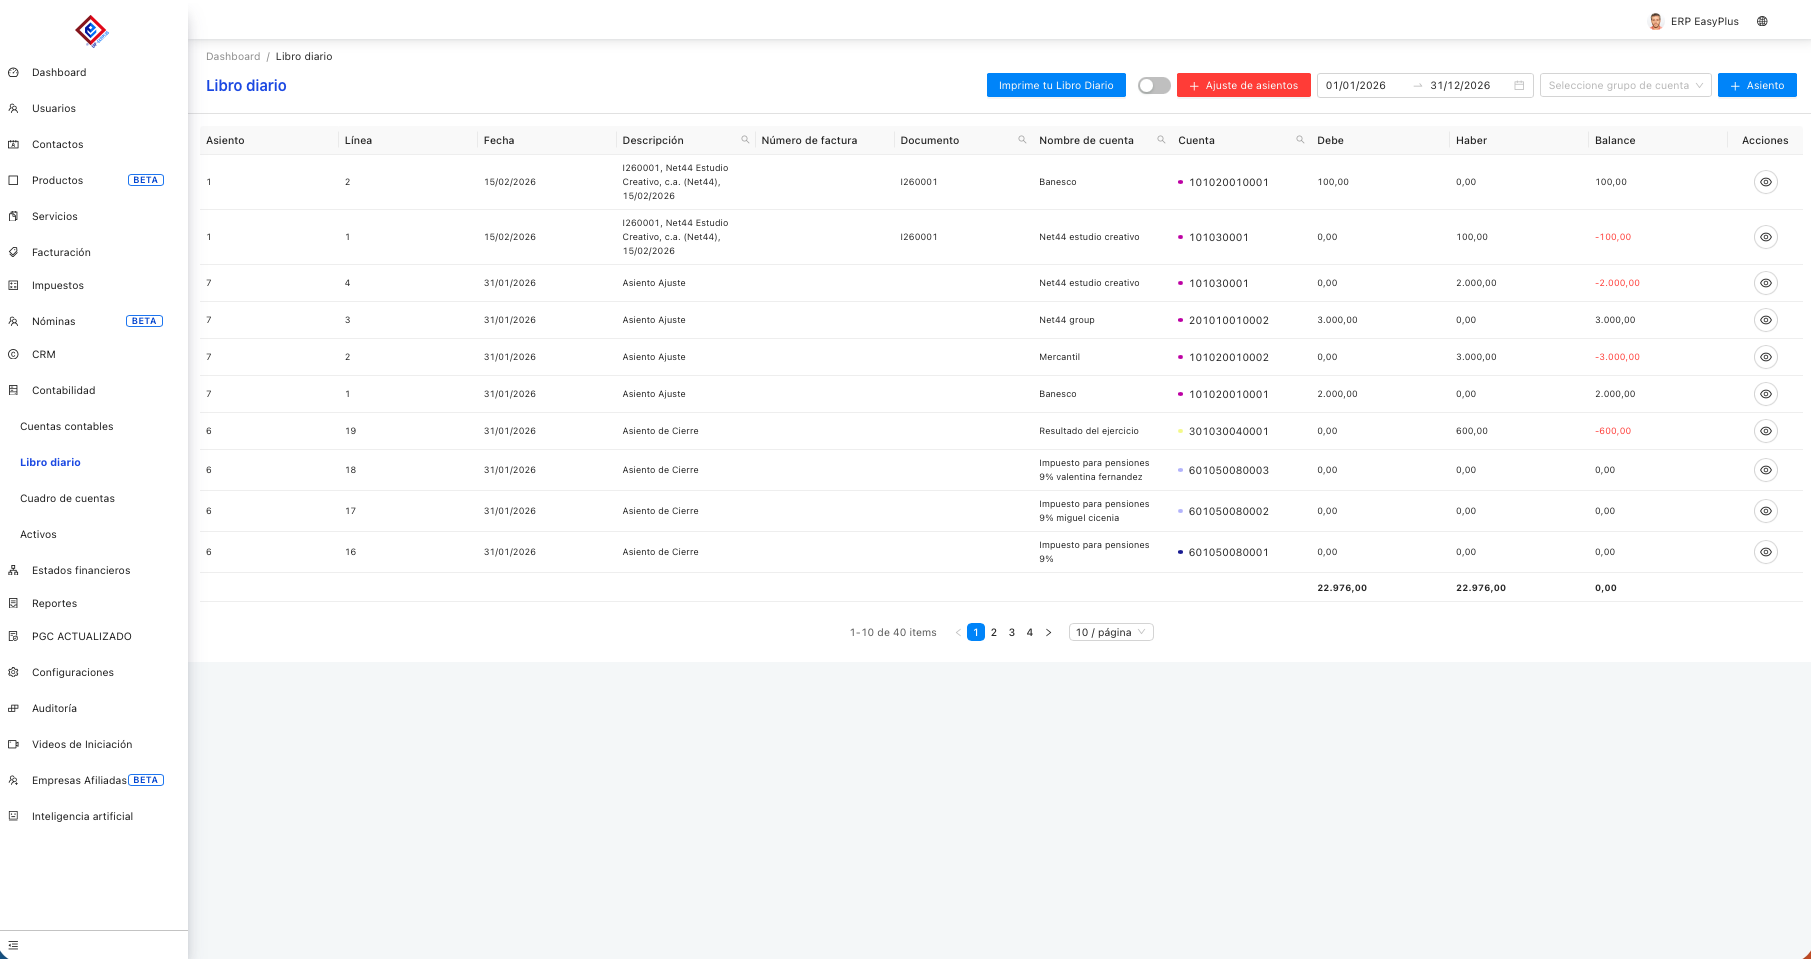
Task: View details of Resultado del ejercicio row
Action: (x=1765, y=431)
